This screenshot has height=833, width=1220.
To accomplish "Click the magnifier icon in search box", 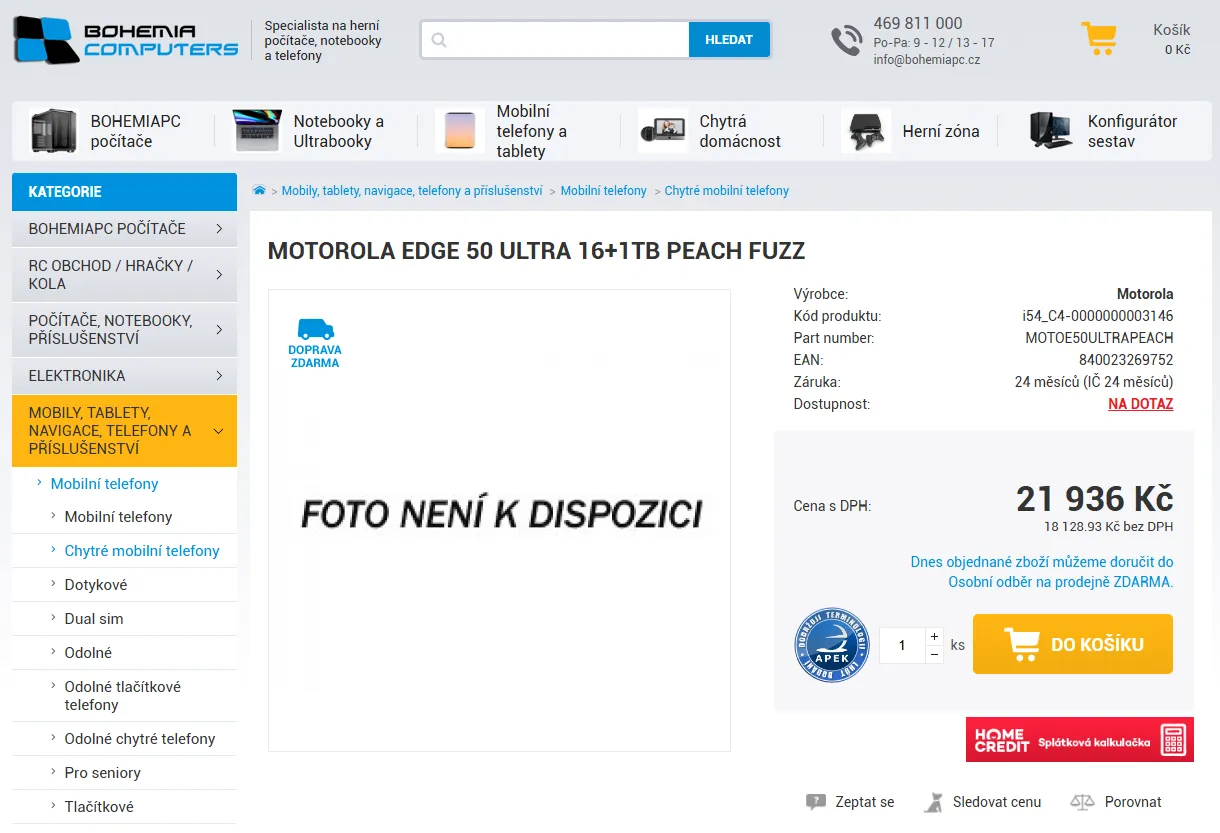I will coord(438,40).
